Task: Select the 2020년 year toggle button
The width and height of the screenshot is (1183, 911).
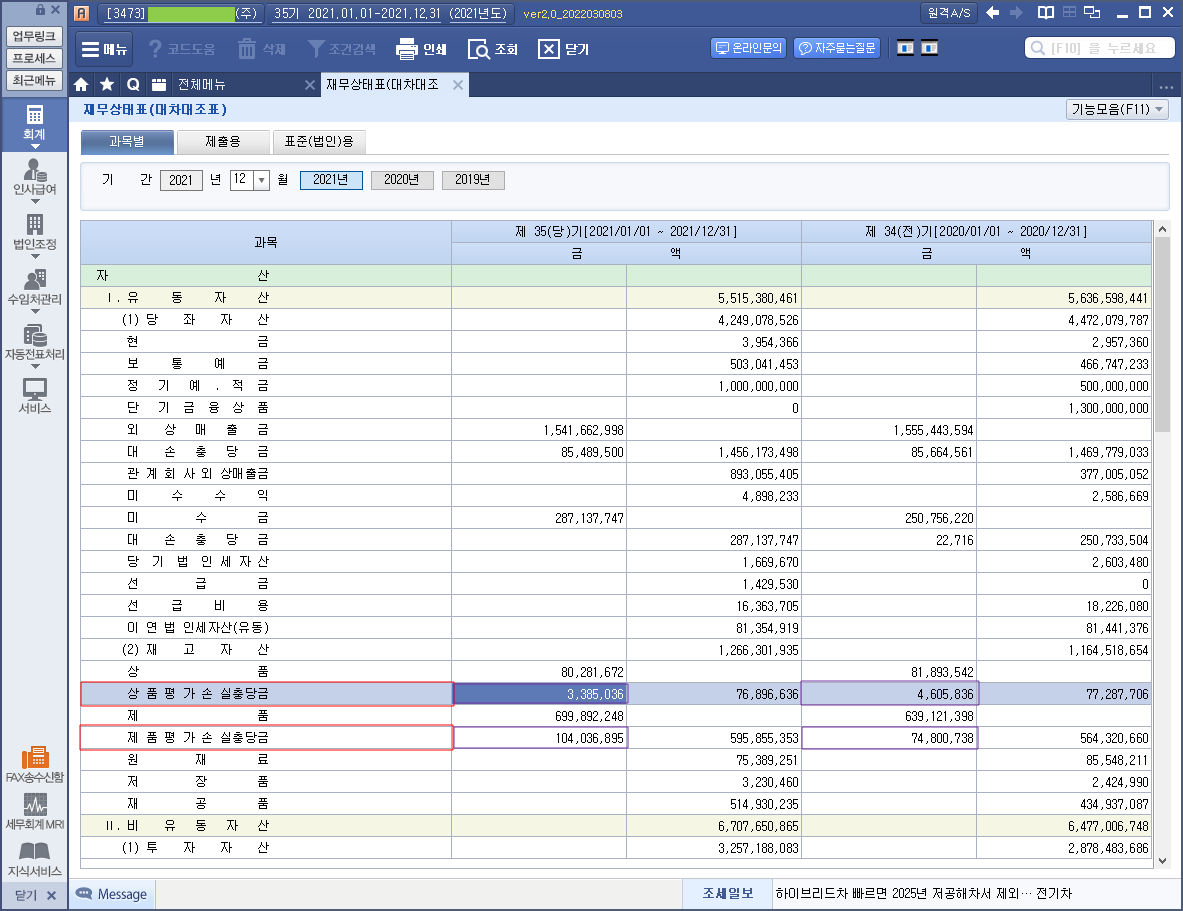Action: (x=402, y=180)
